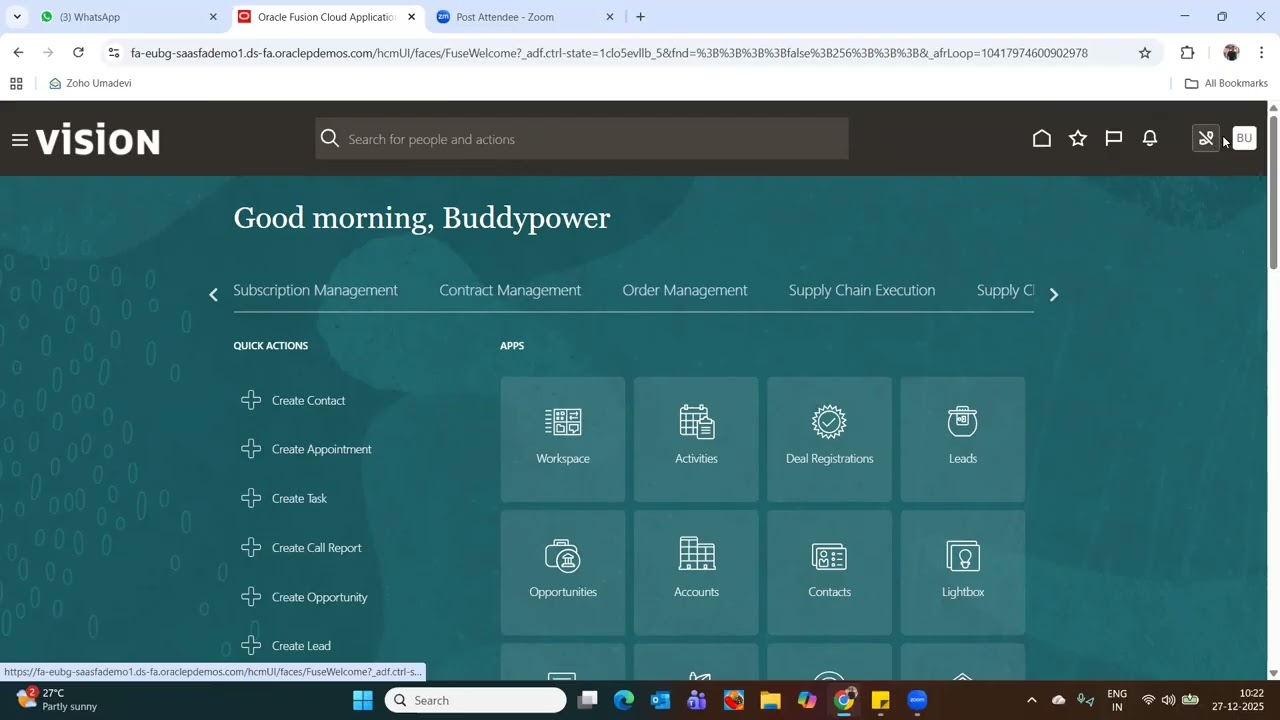Viewport: 1280px width, 720px height.
Task: Open the BU user profile menu
Action: (1244, 139)
